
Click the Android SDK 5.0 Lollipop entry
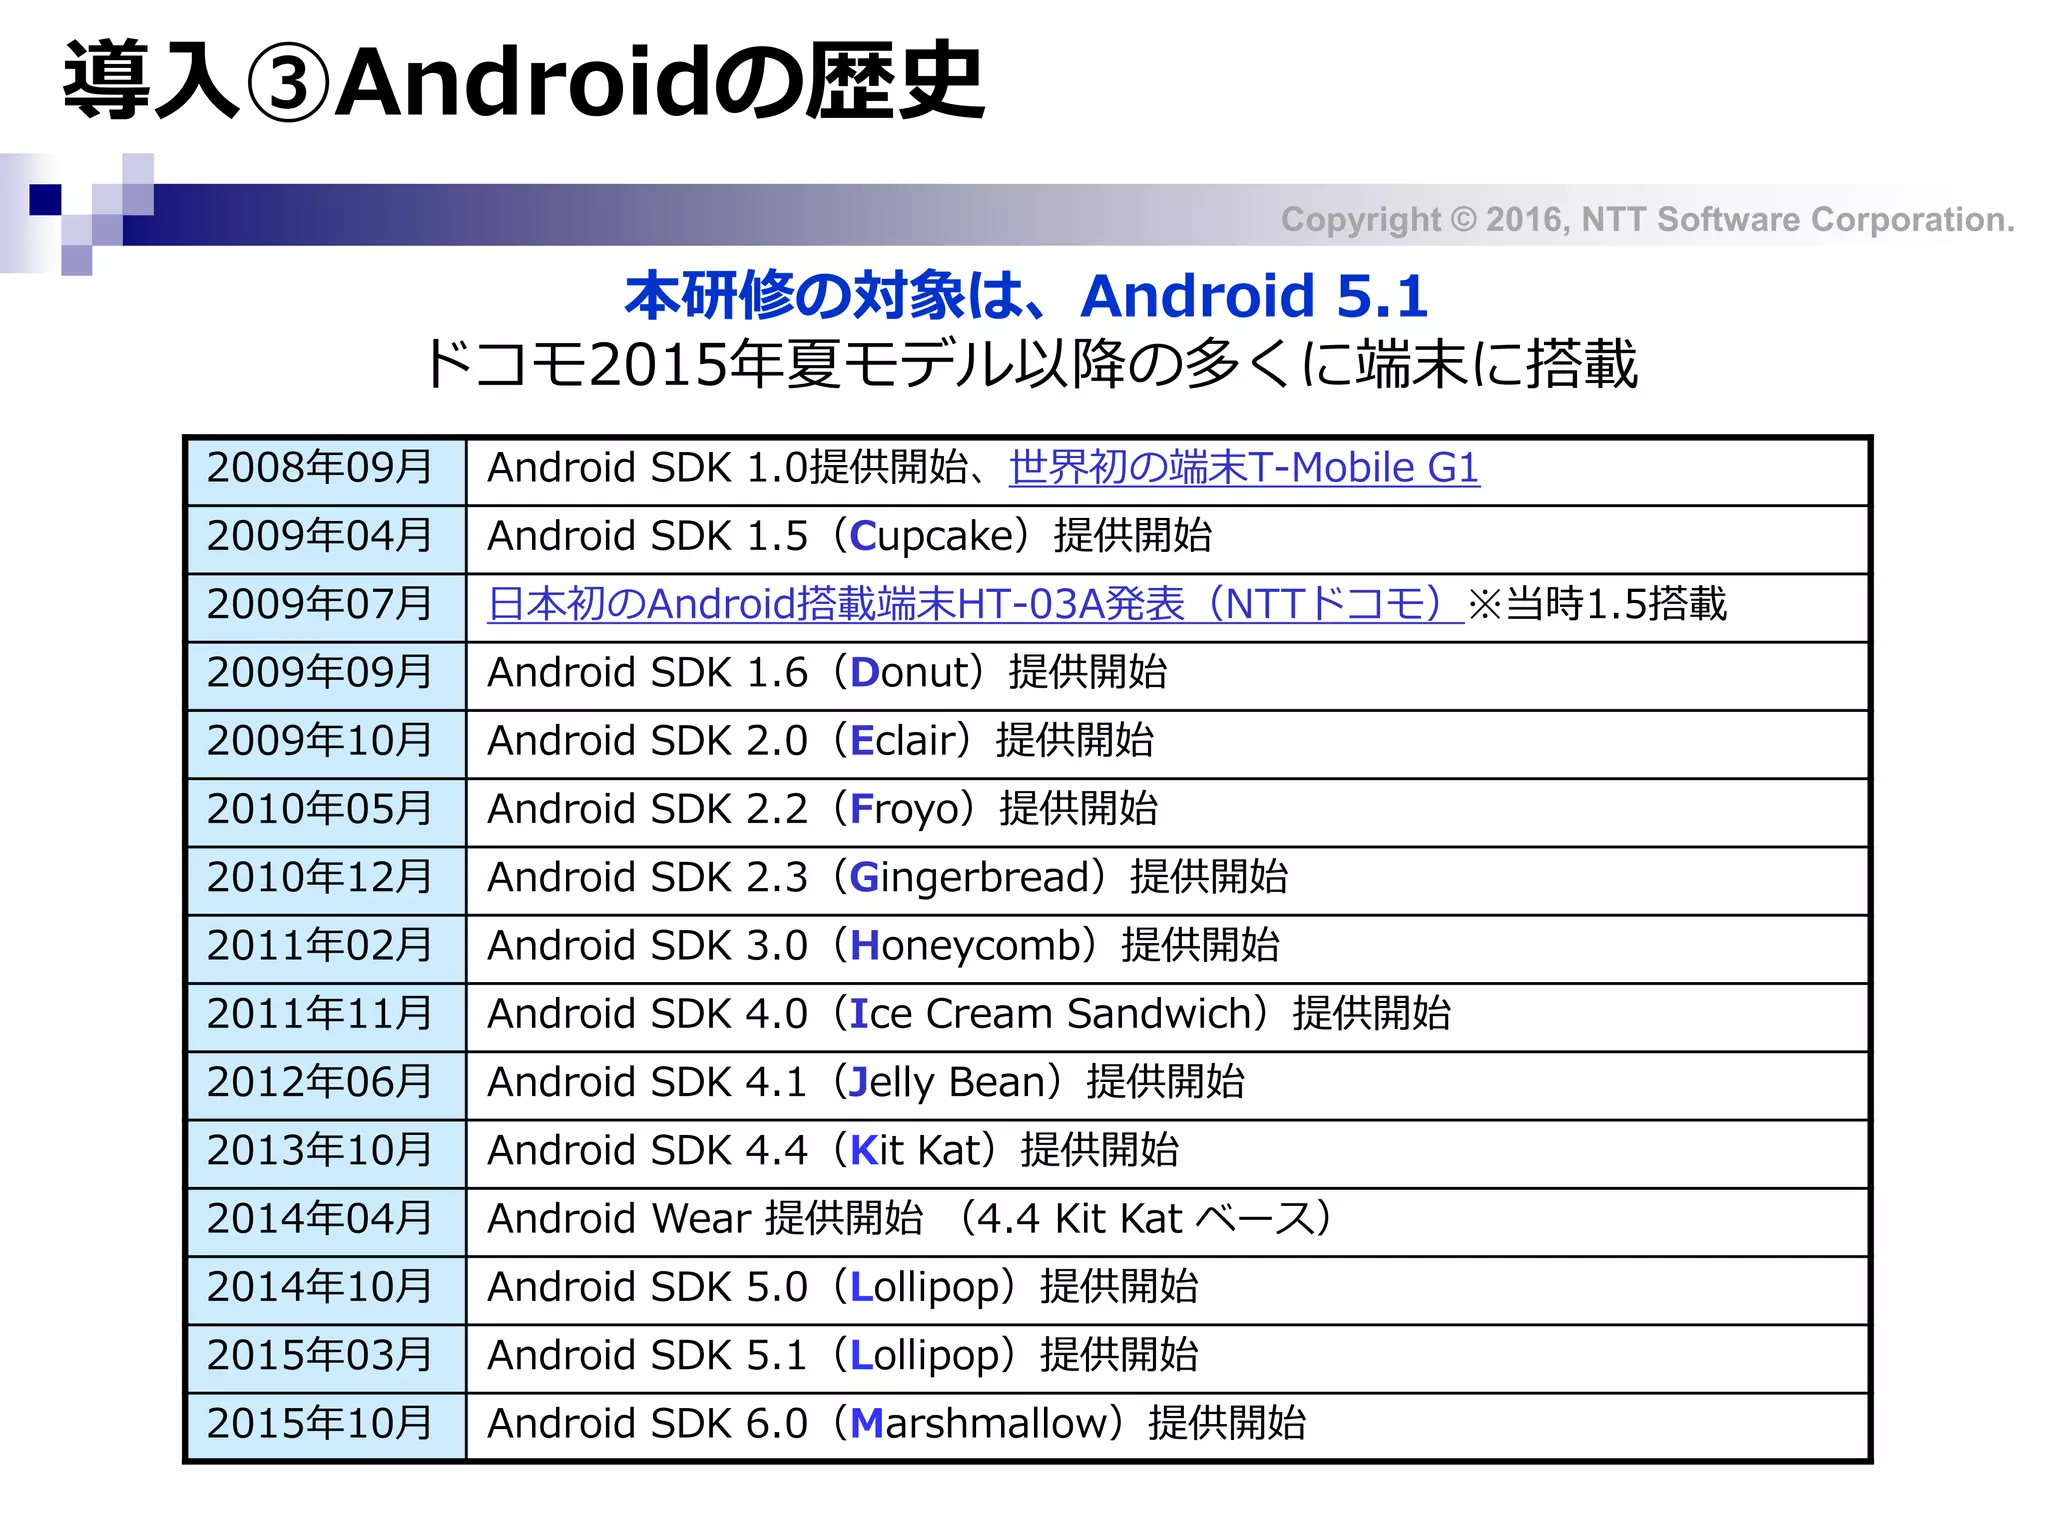843,1287
